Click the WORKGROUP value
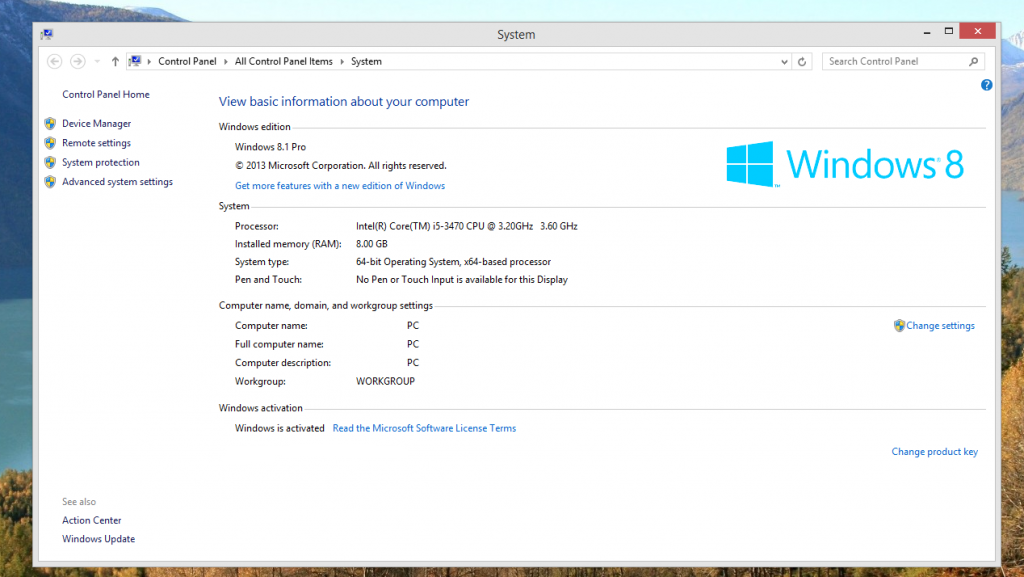 pos(385,381)
